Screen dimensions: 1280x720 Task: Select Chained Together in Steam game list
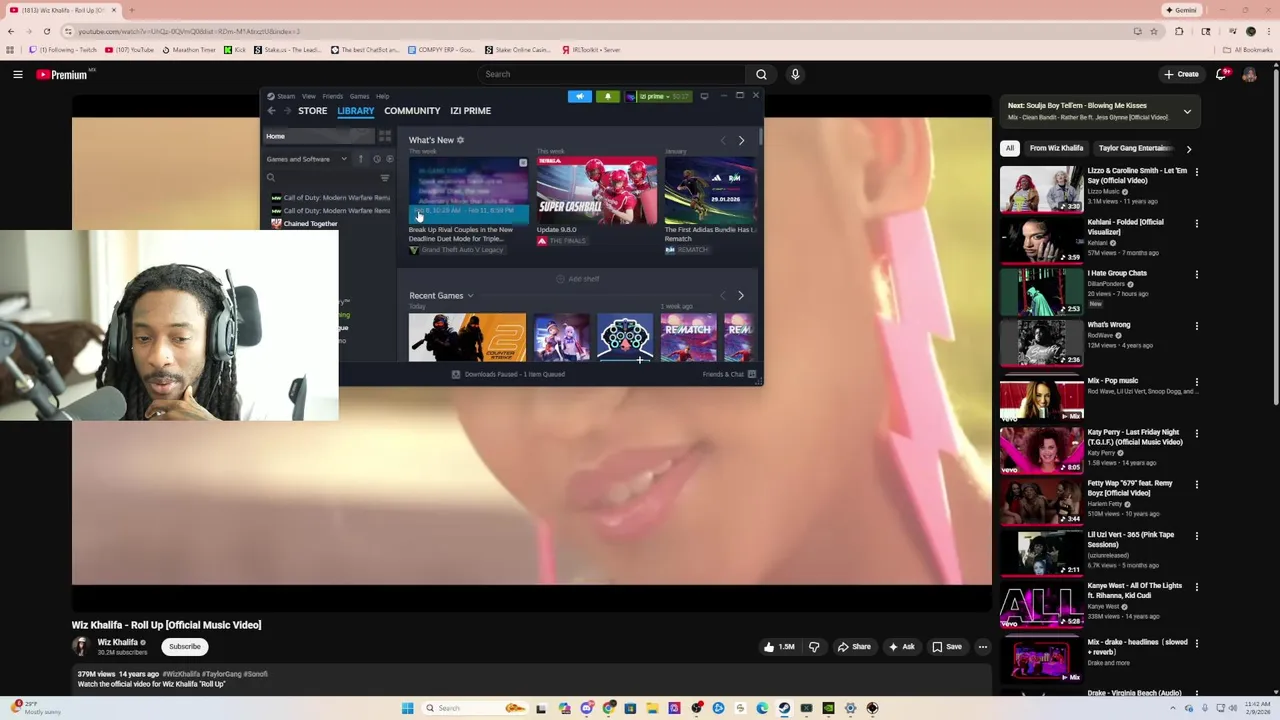[x=310, y=224]
